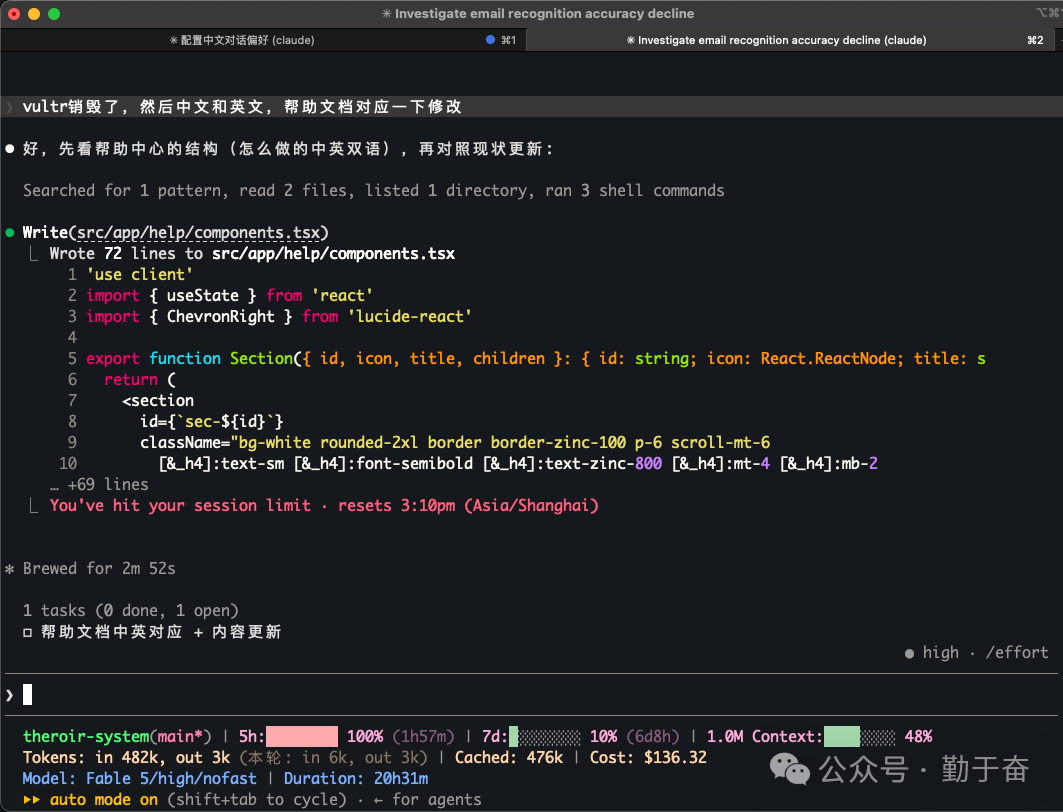Screen dimensions: 1063x812
Task: Click the '(shift+tab to cycle)' hint
Action: (x=257, y=800)
